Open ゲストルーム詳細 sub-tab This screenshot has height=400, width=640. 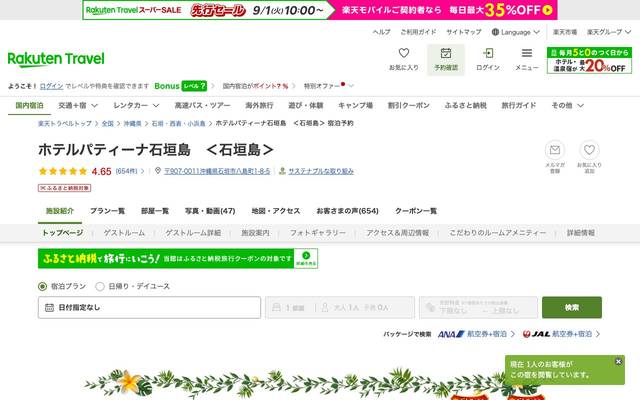pos(193,233)
